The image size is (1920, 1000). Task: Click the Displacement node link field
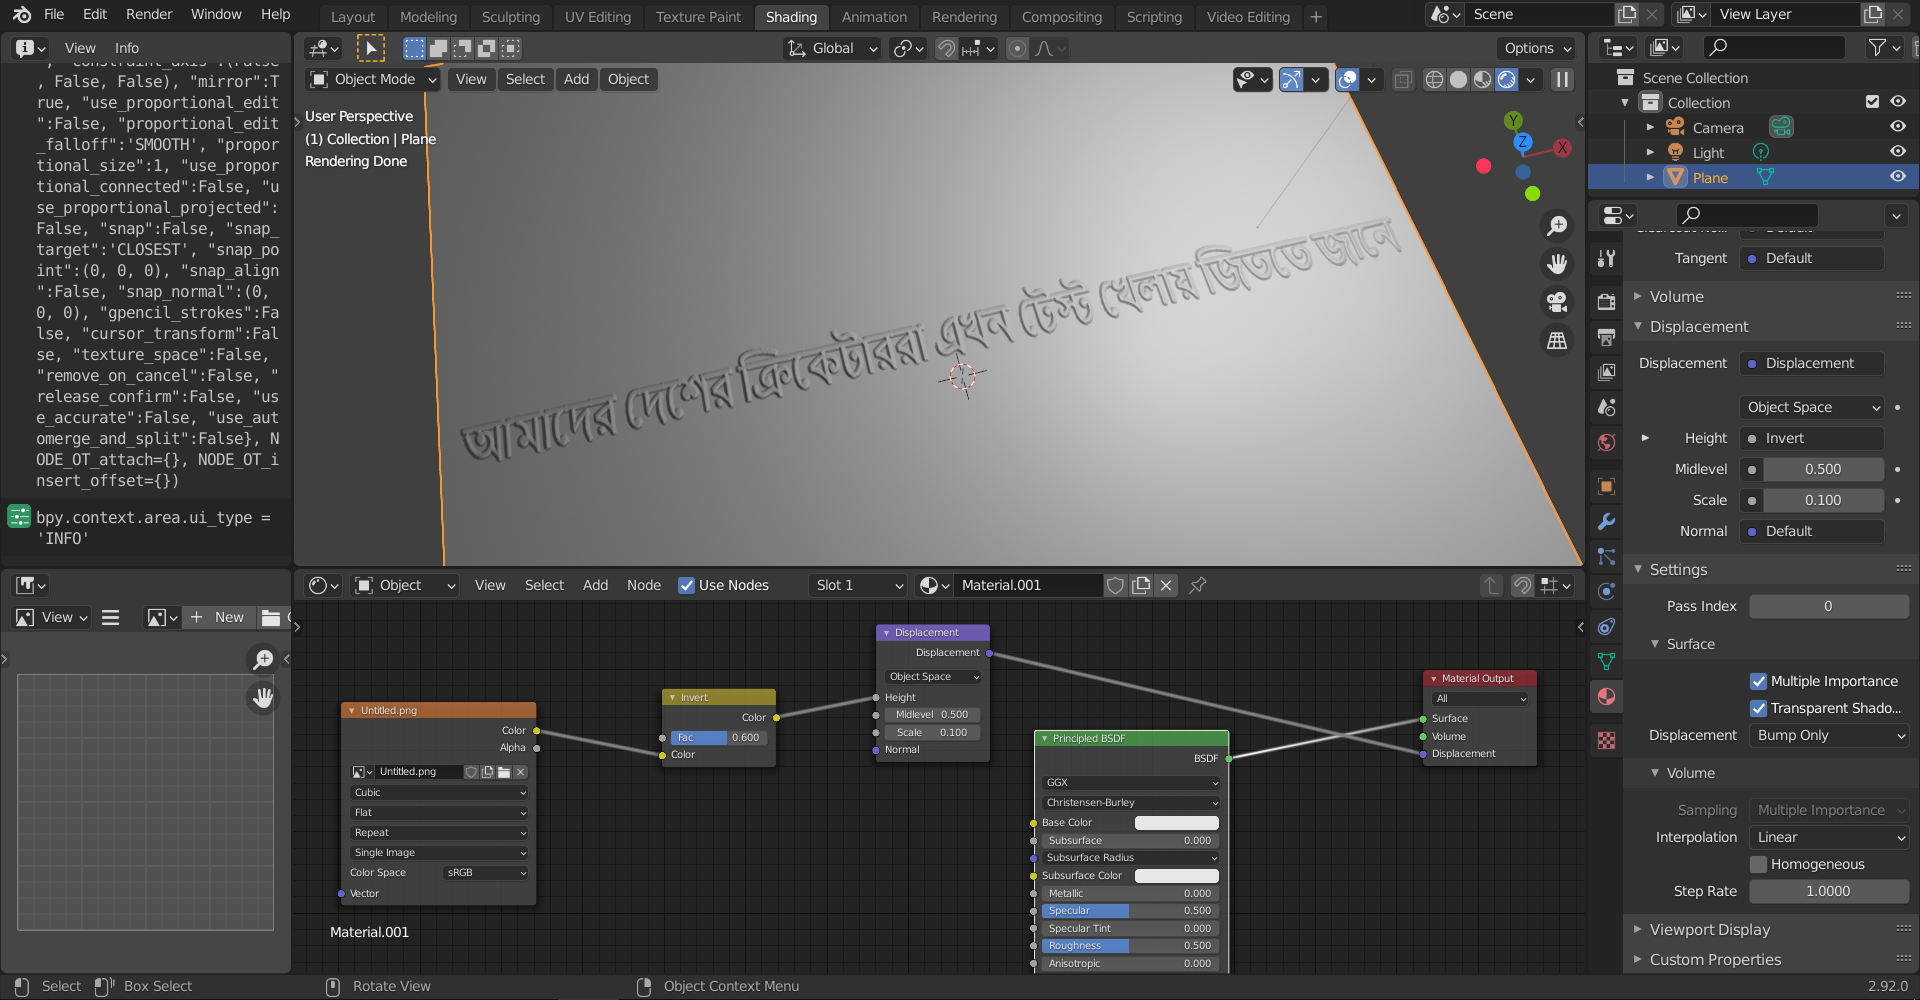[x=1812, y=363]
